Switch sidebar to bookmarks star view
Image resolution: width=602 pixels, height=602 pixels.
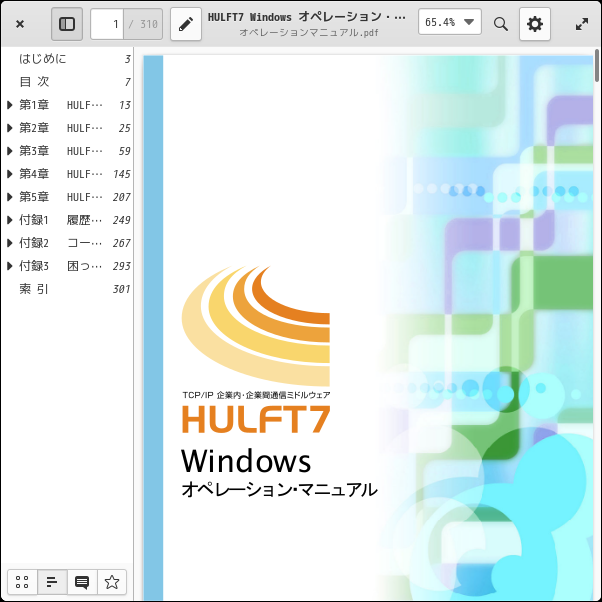[x=112, y=582]
